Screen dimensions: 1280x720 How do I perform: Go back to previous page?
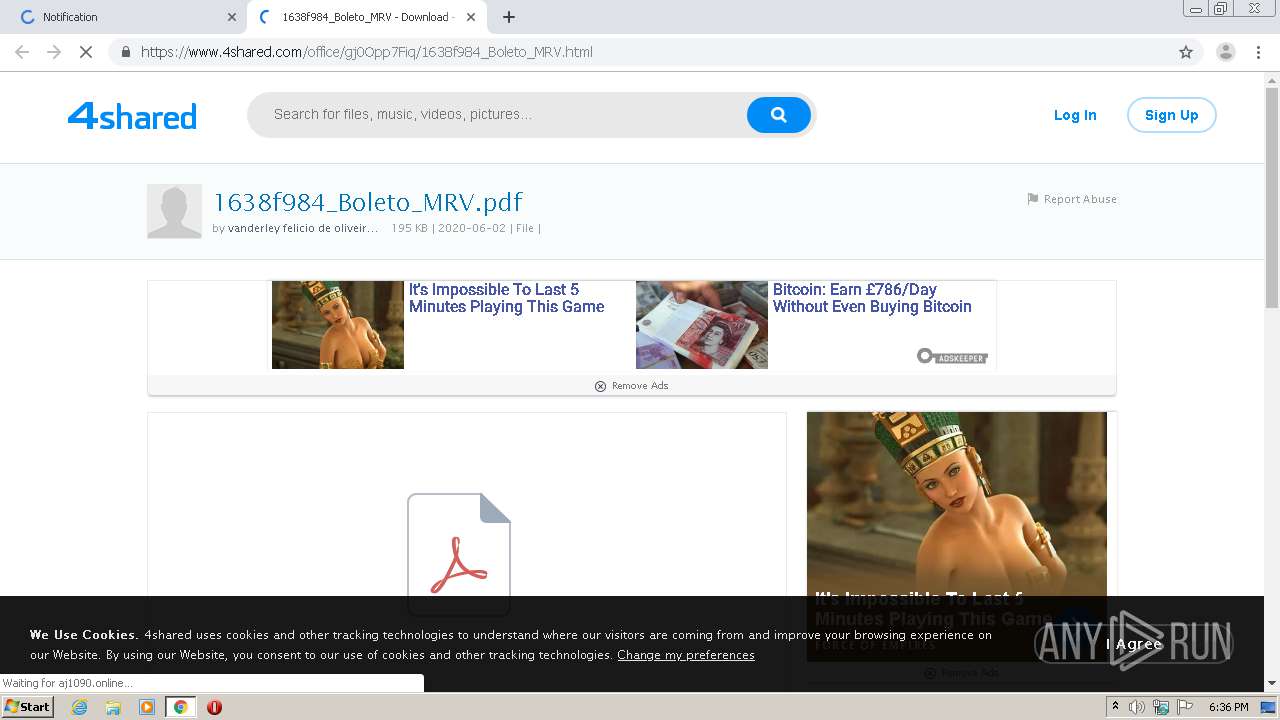pos(22,52)
